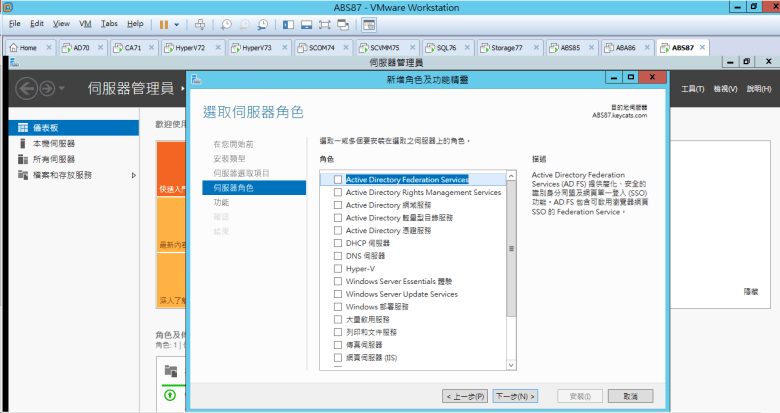This screenshot has height=413, width=780.
Task: Expand the 檔案和存放服務 sidebar arrow
Action: [x=134, y=175]
